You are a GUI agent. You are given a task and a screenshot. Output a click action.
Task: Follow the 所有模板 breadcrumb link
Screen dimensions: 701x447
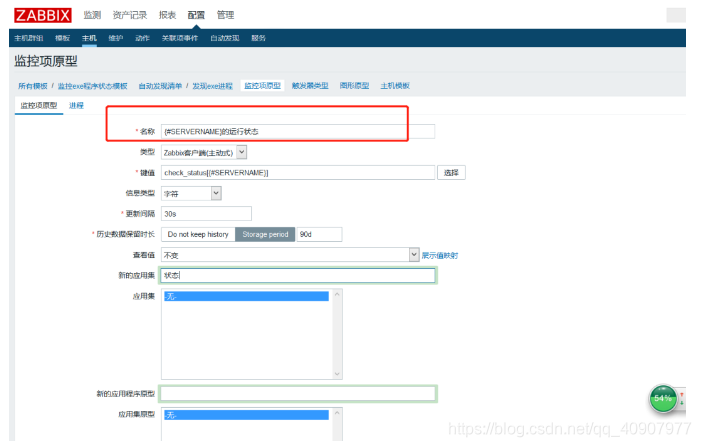(x=33, y=86)
